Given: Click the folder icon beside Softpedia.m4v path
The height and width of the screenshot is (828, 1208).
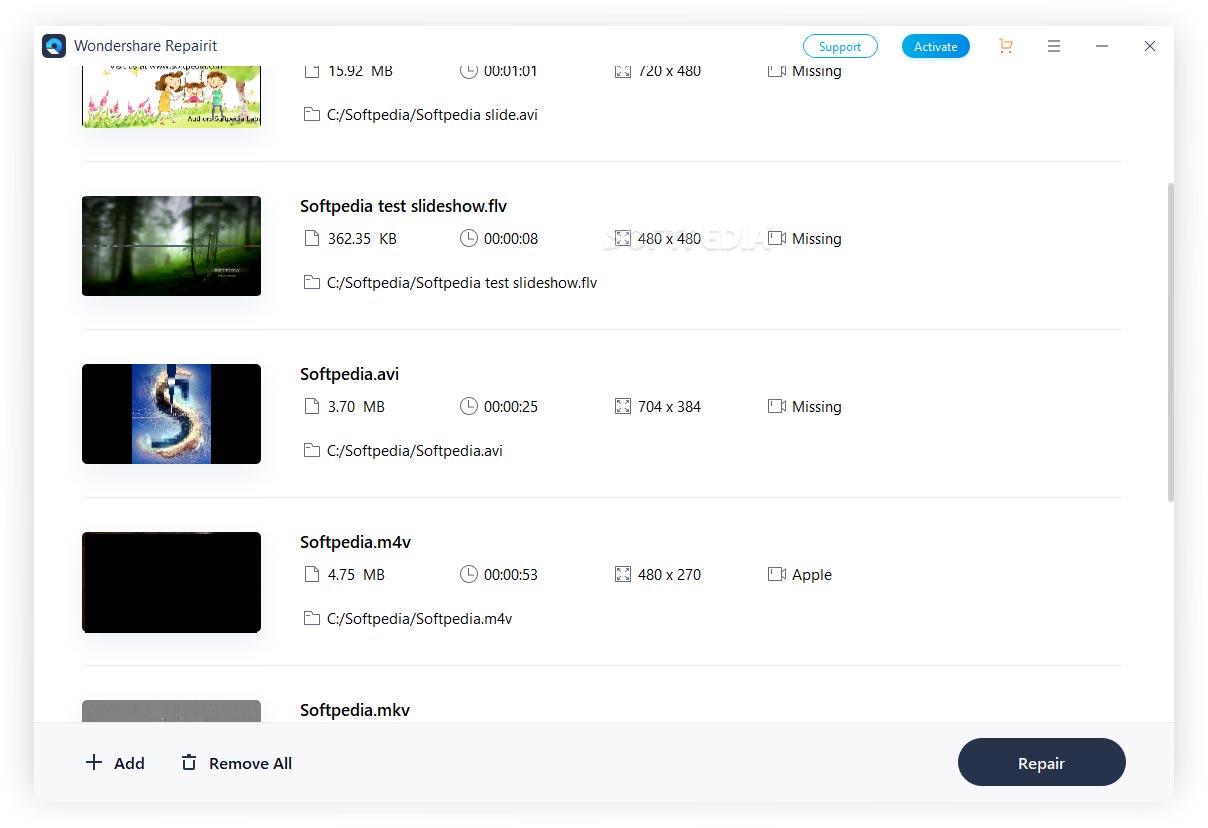Looking at the screenshot, I should 312,619.
